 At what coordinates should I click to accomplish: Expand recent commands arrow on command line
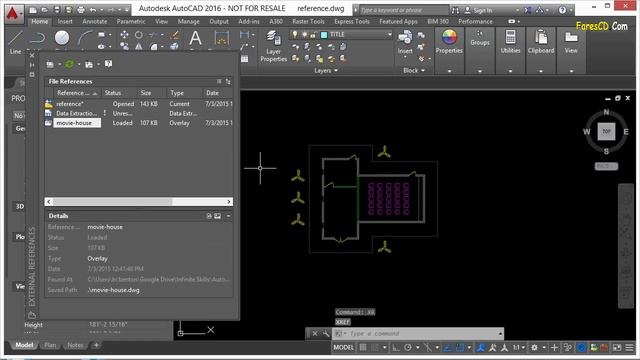pyautogui.click(x=500, y=333)
